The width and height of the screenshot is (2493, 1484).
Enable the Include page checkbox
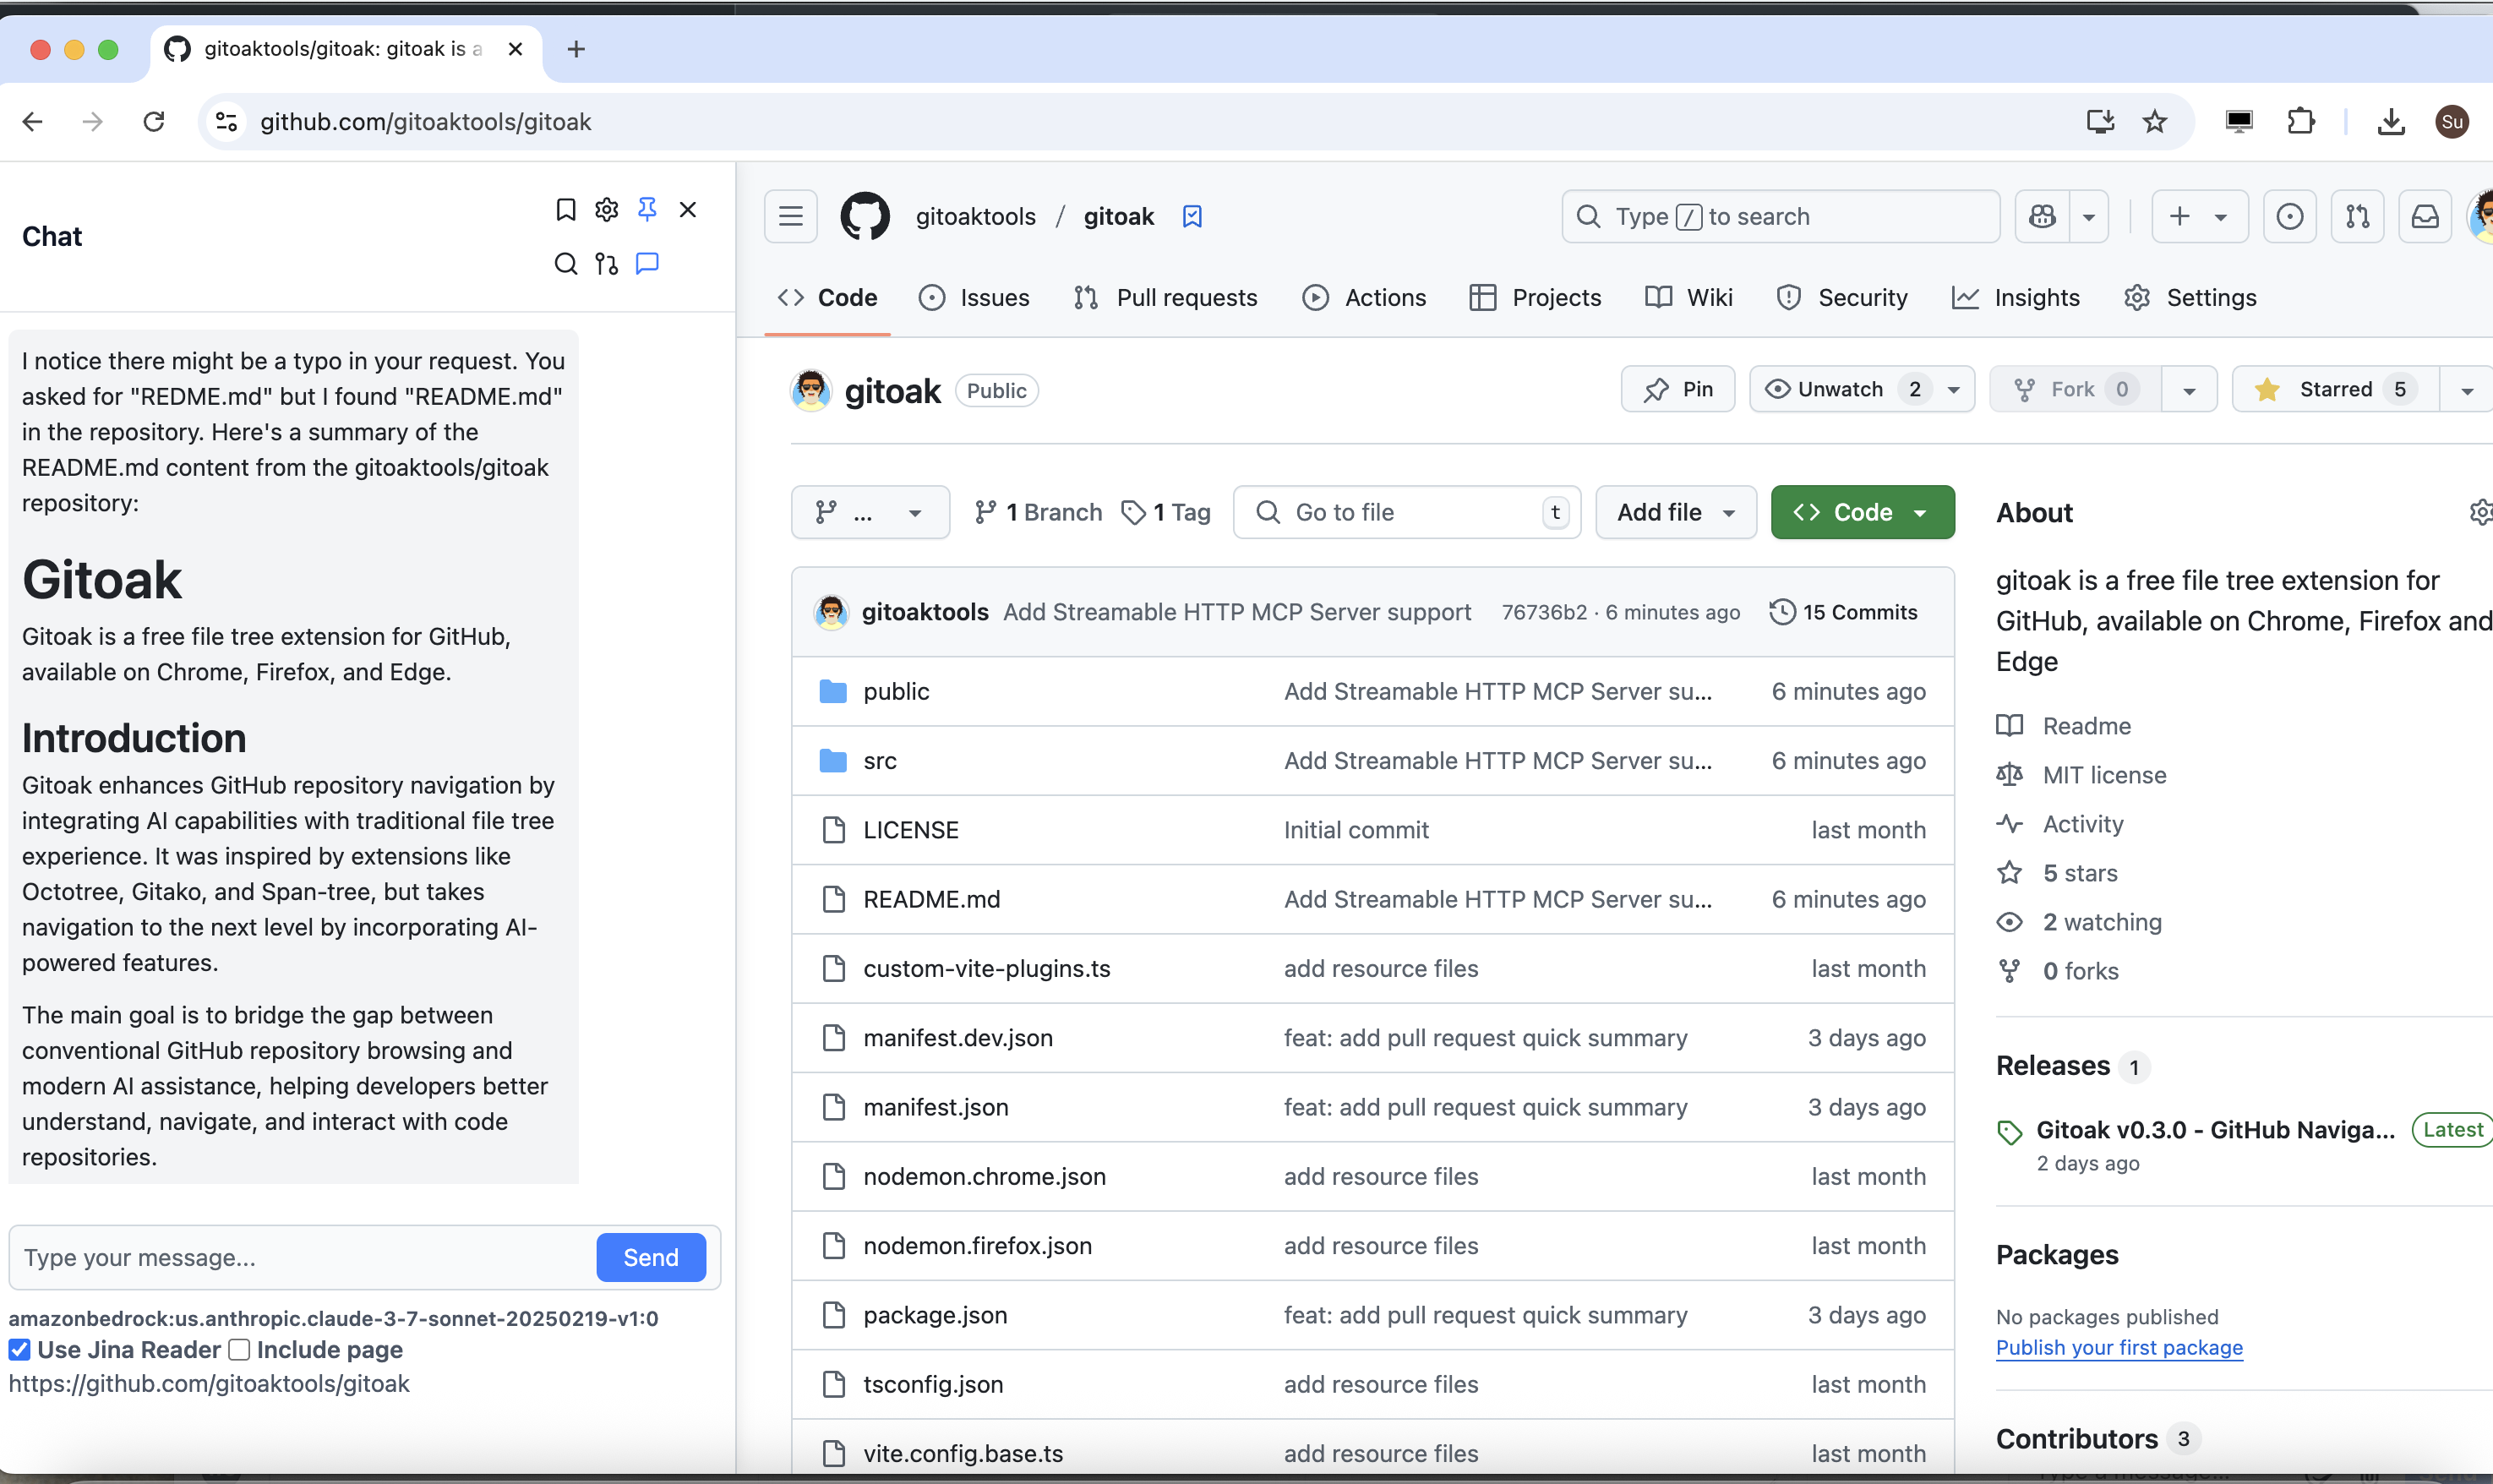tap(239, 1350)
